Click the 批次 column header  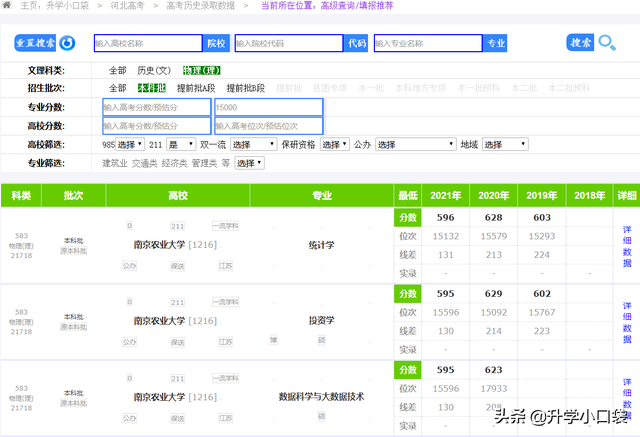coord(73,195)
